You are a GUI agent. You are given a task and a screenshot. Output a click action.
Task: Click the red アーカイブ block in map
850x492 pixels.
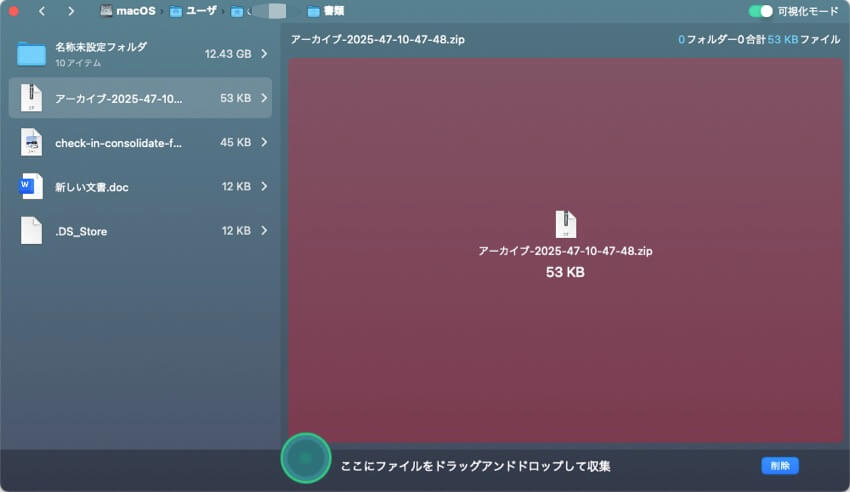(565, 251)
